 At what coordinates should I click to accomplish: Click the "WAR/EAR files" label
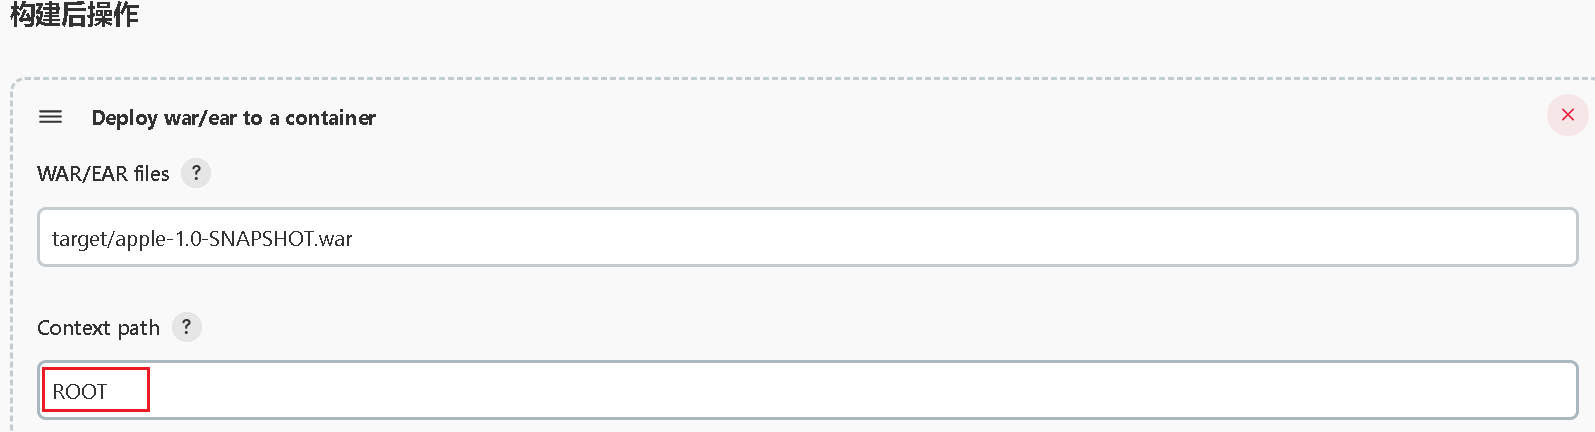tap(103, 174)
